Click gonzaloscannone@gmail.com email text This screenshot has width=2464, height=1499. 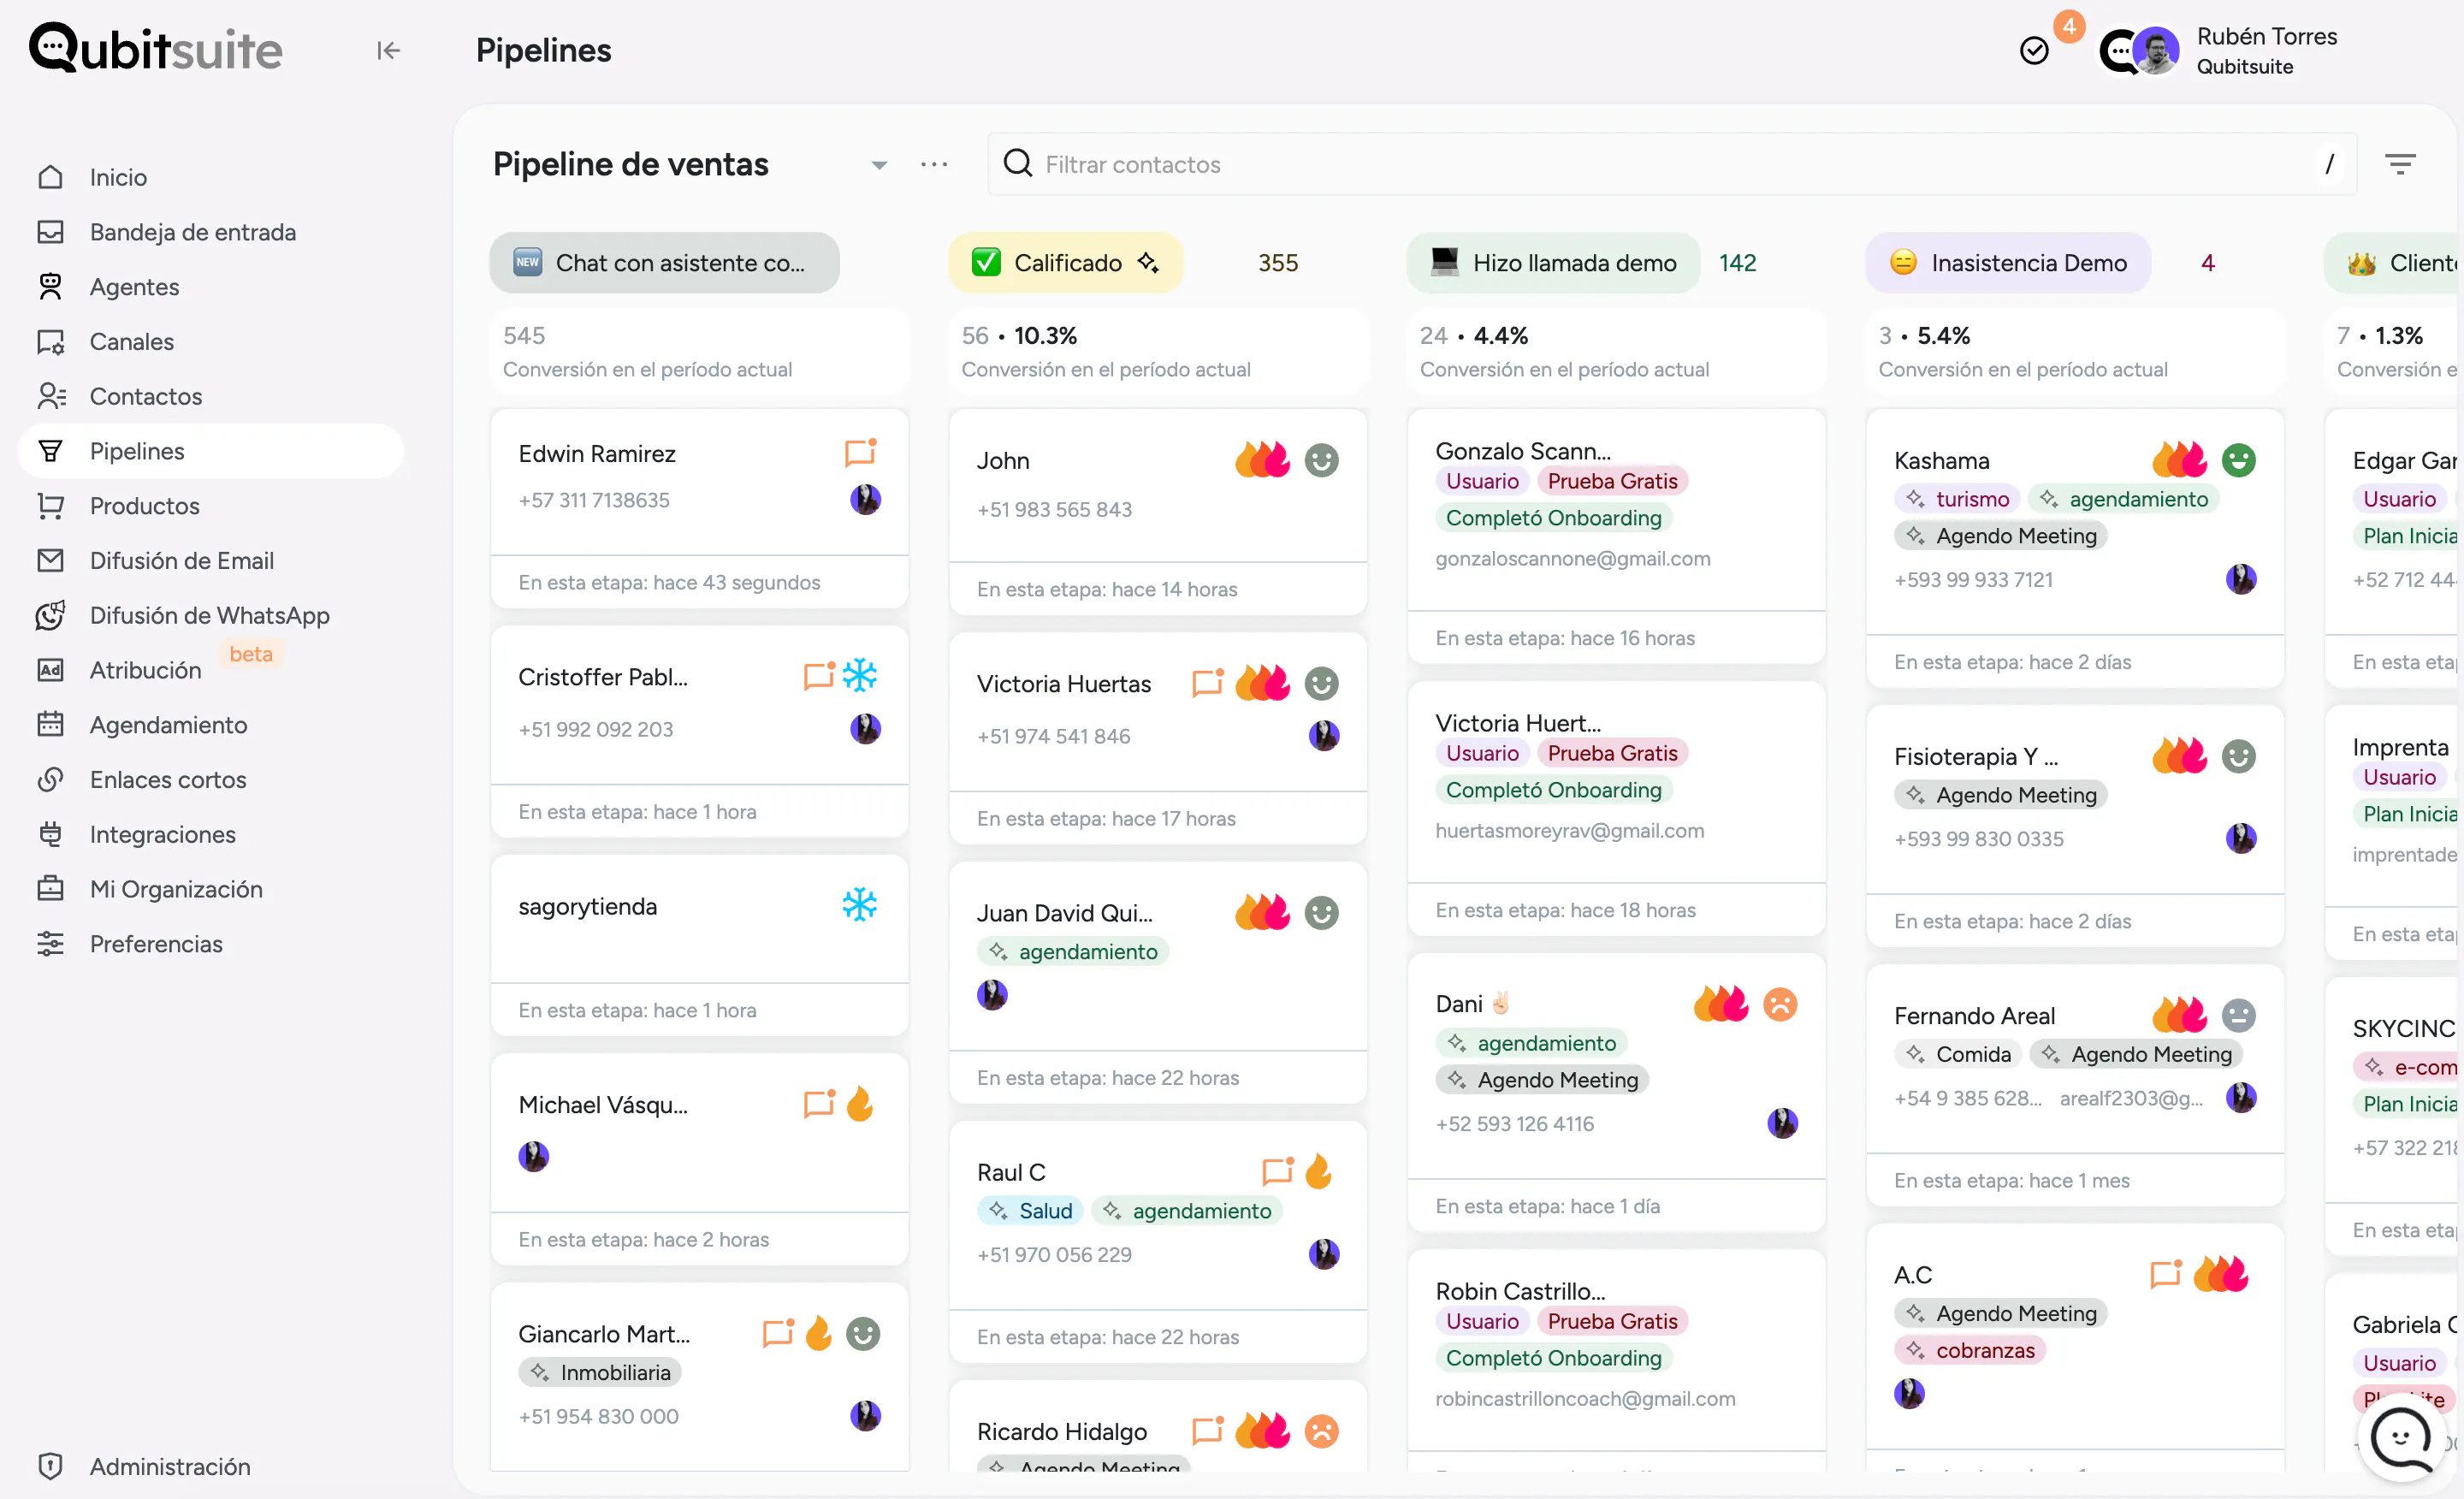click(x=1572, y=558)
